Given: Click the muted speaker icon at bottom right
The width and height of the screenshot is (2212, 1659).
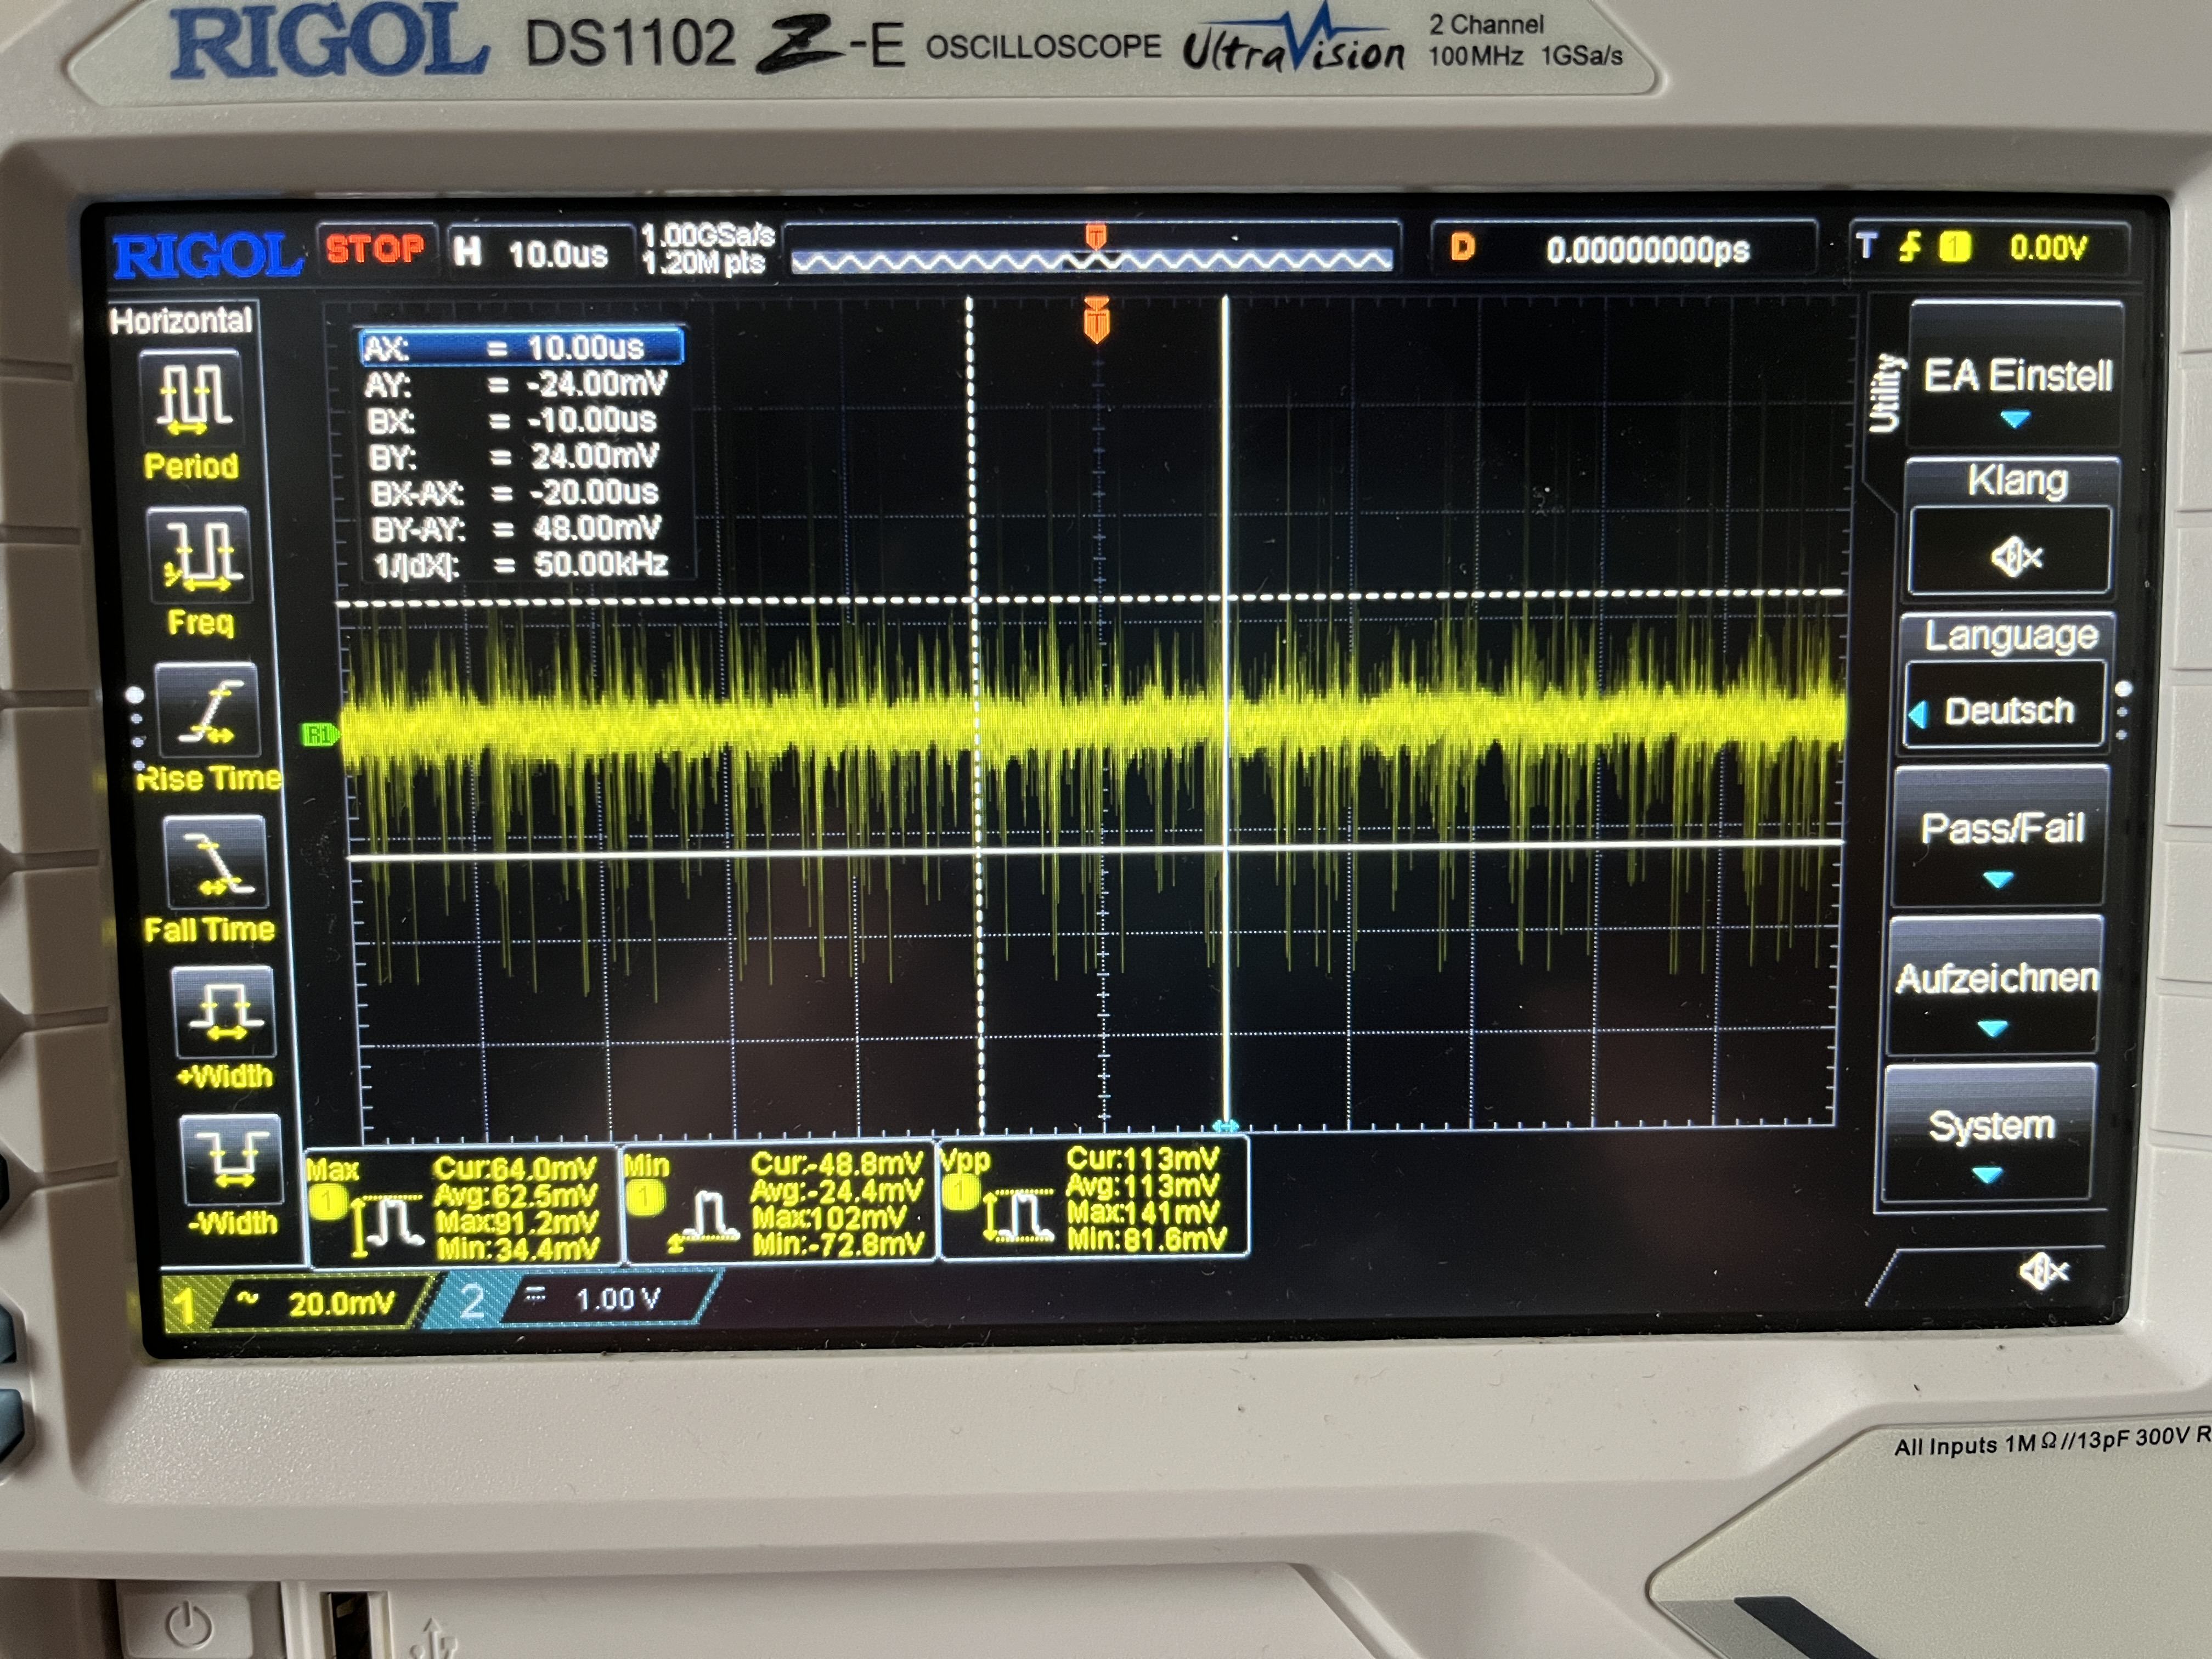Looking at the screenshot, I should coord(2042,1272).
